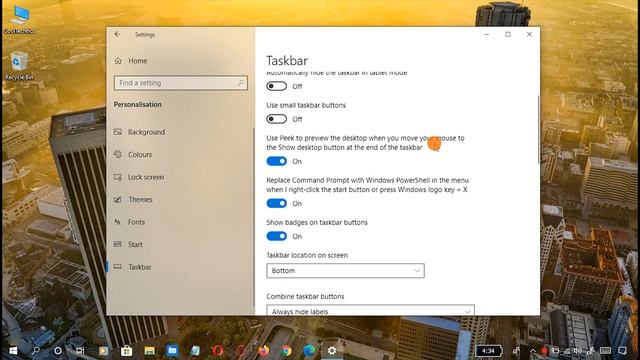Open Microsoft Store from the taskbar
This screenshot has height=360, width=640.
click(127, 351)
